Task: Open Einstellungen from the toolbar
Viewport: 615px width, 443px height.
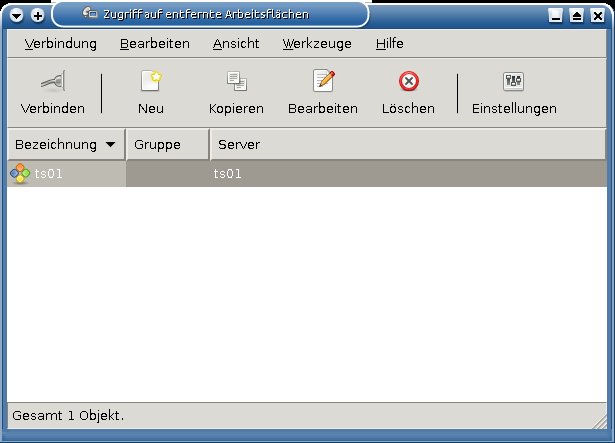Action: coord(514,82)
